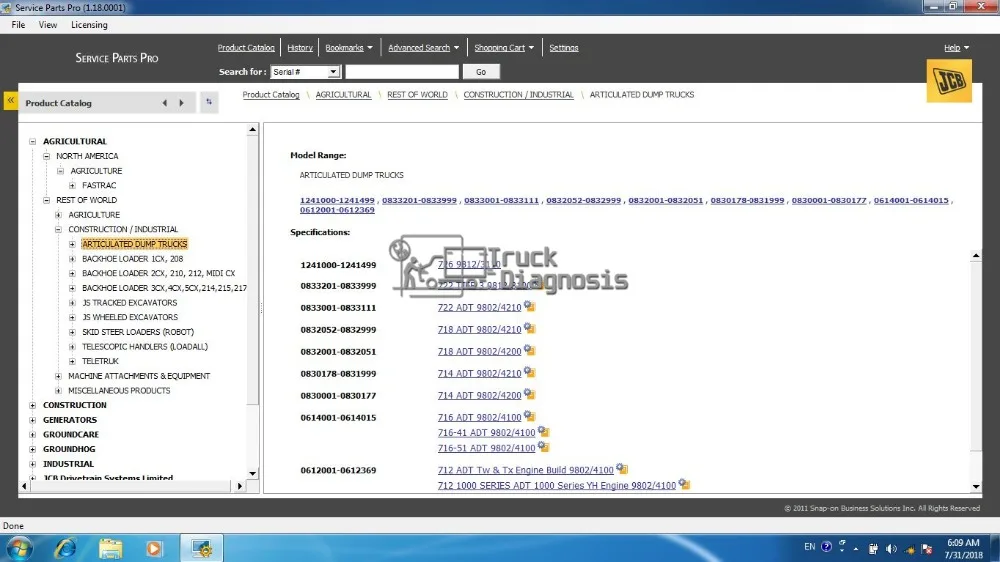
Task: Open 712 ADT Tw & Tx Engine Build link
Action: click(526, 470)
